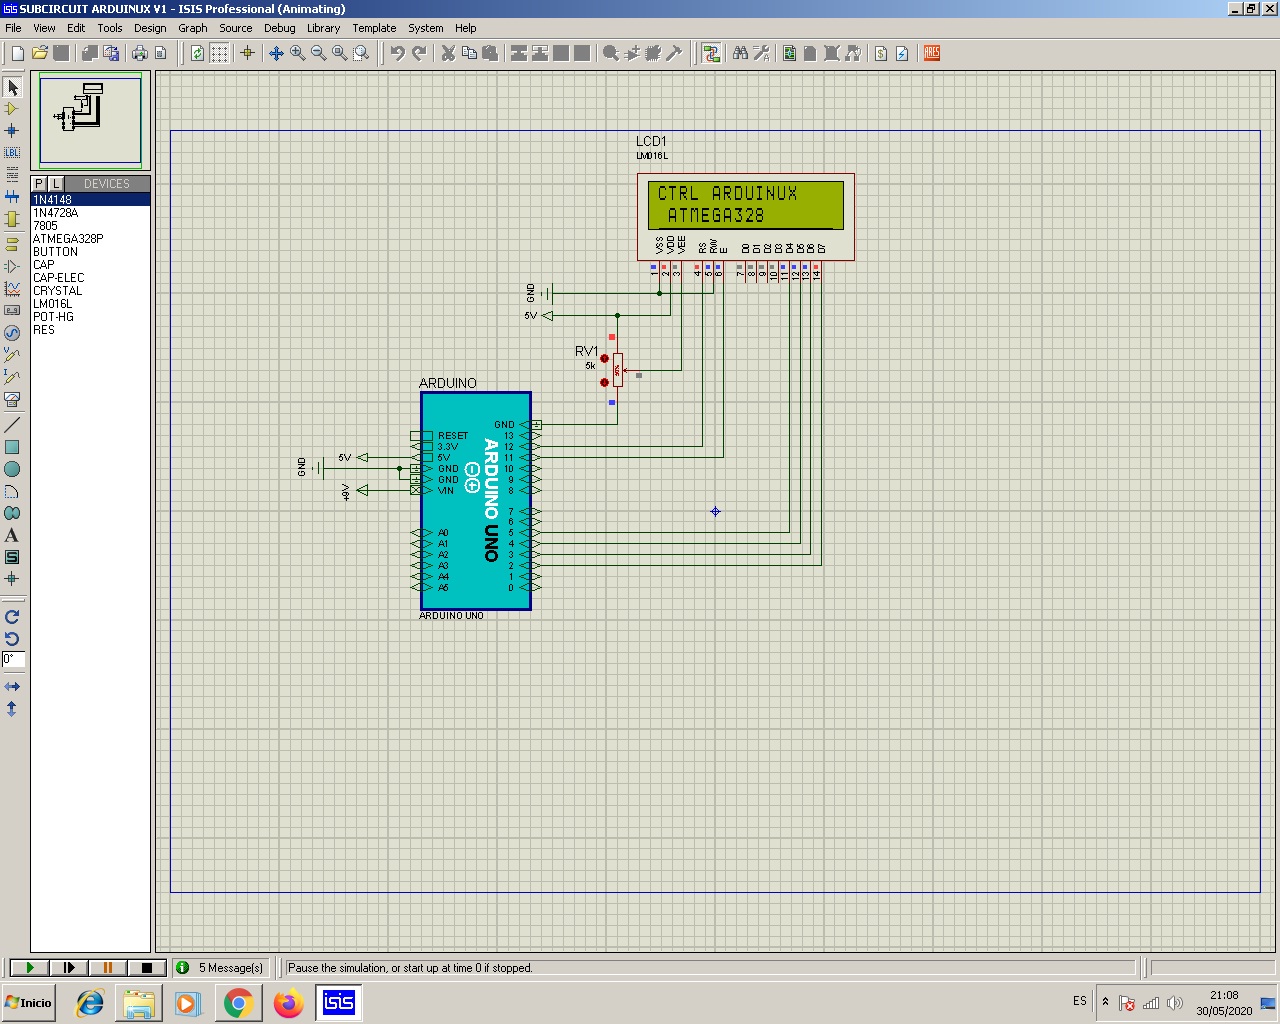
Task: Select POT-HG in the devices list
Action: tap(53, 317)
